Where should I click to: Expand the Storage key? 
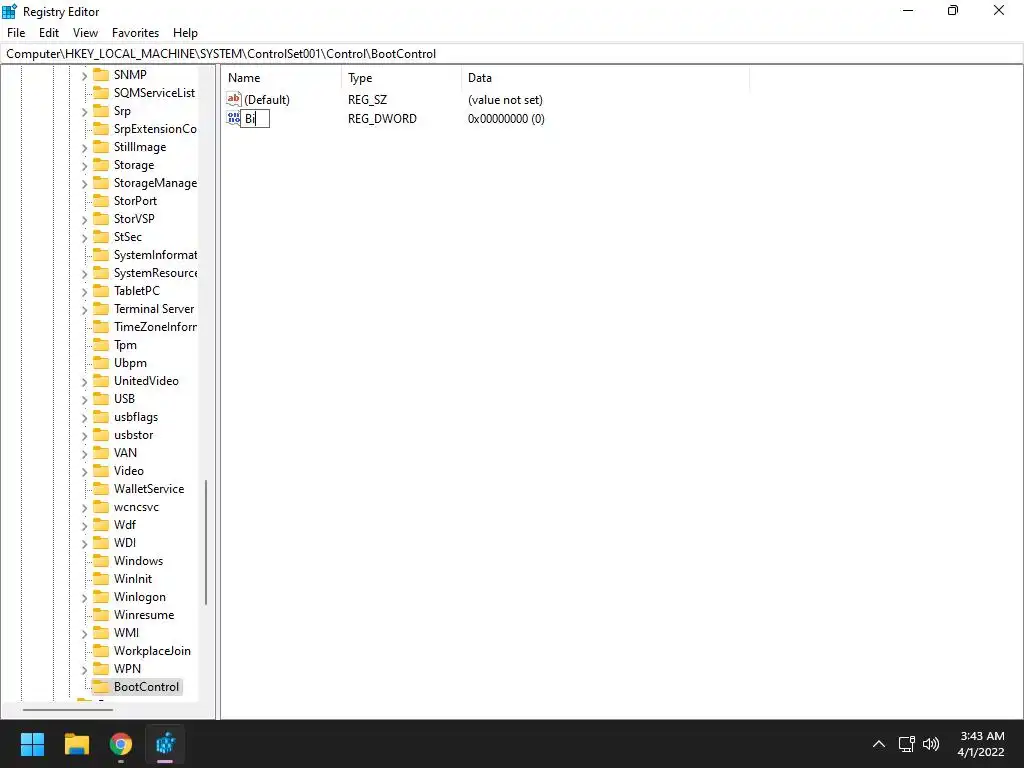[x=84, y=166]
